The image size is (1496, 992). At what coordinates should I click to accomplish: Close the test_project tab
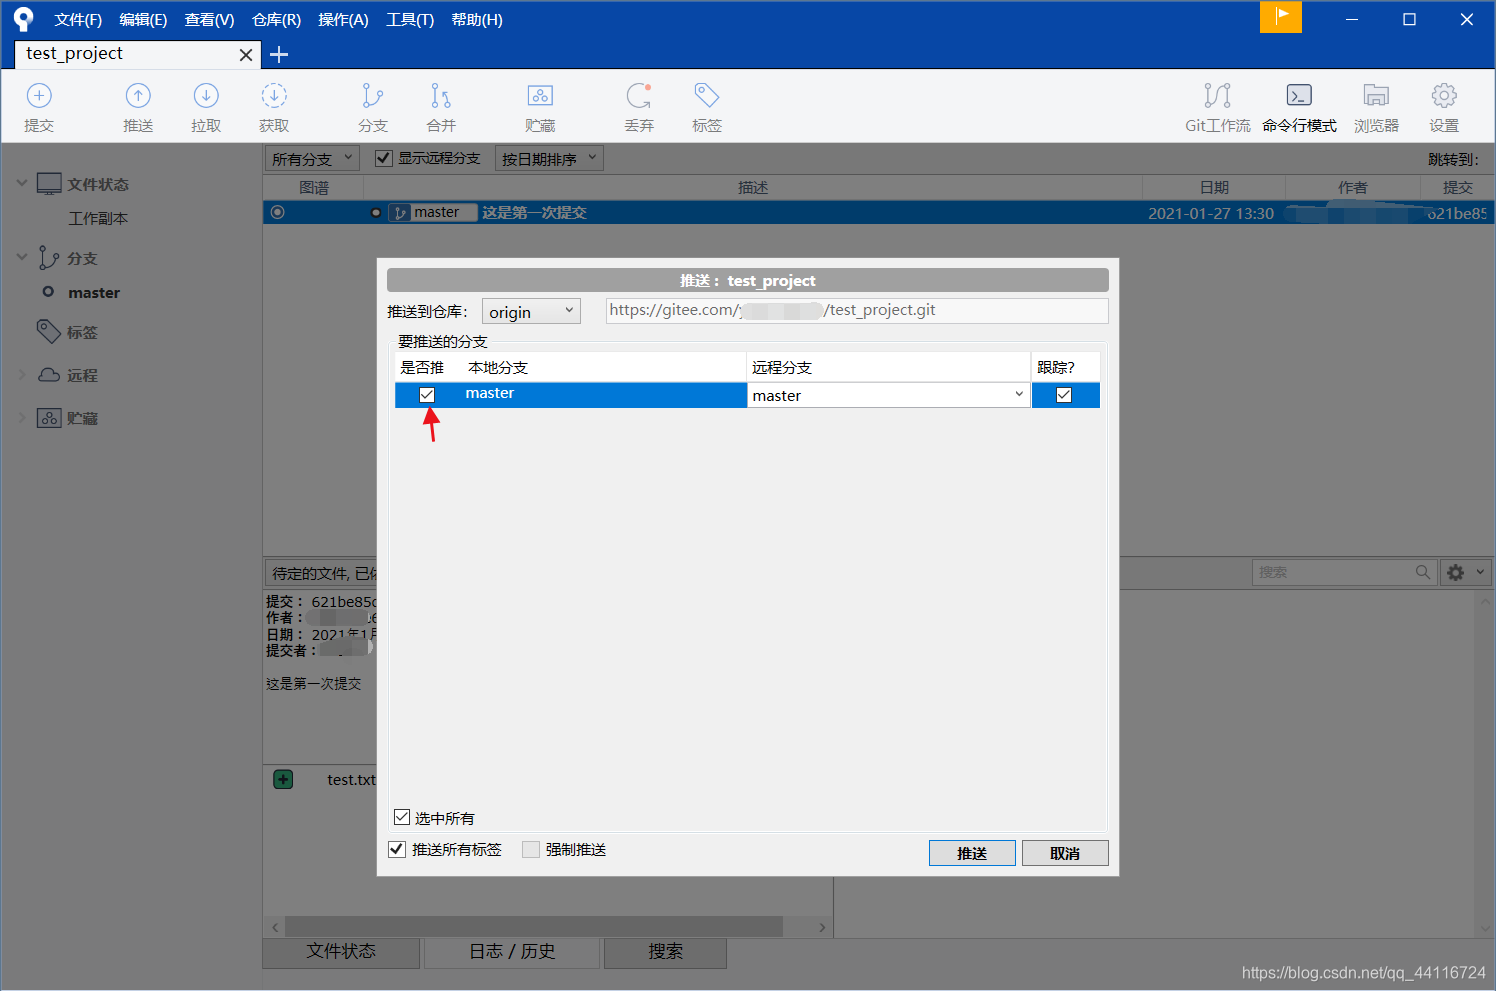point(246,55)
